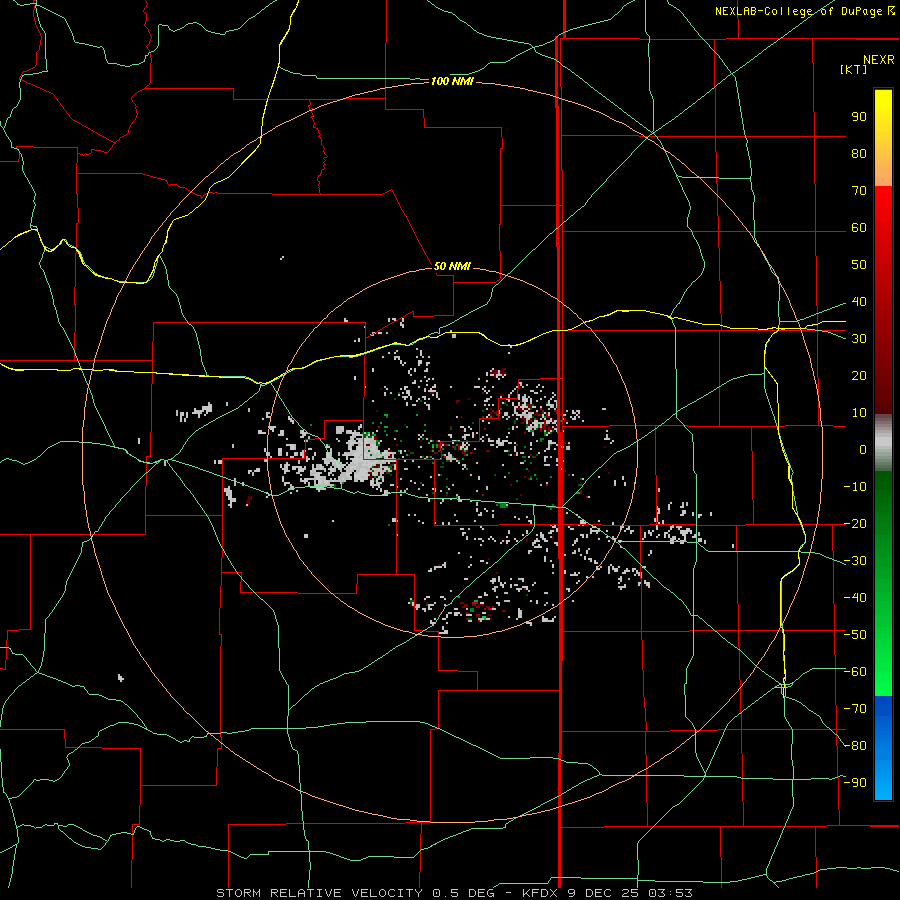This screenshot has height=900, width=900.
Task: Click the 30 value on velocity scale
Action: (859, 339)
